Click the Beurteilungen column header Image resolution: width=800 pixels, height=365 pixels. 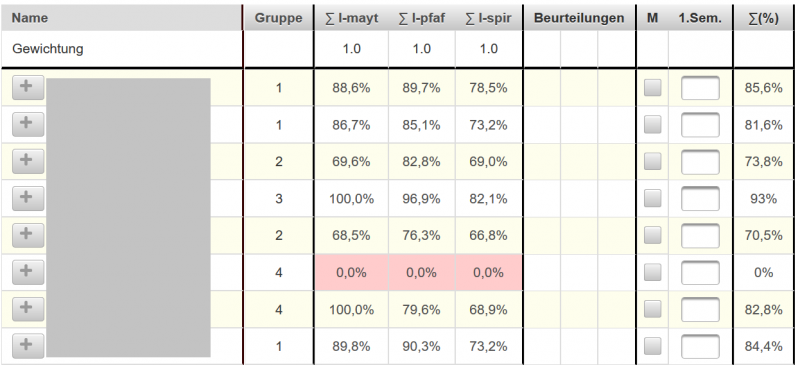pyautogui.click(x=579, y=18)
